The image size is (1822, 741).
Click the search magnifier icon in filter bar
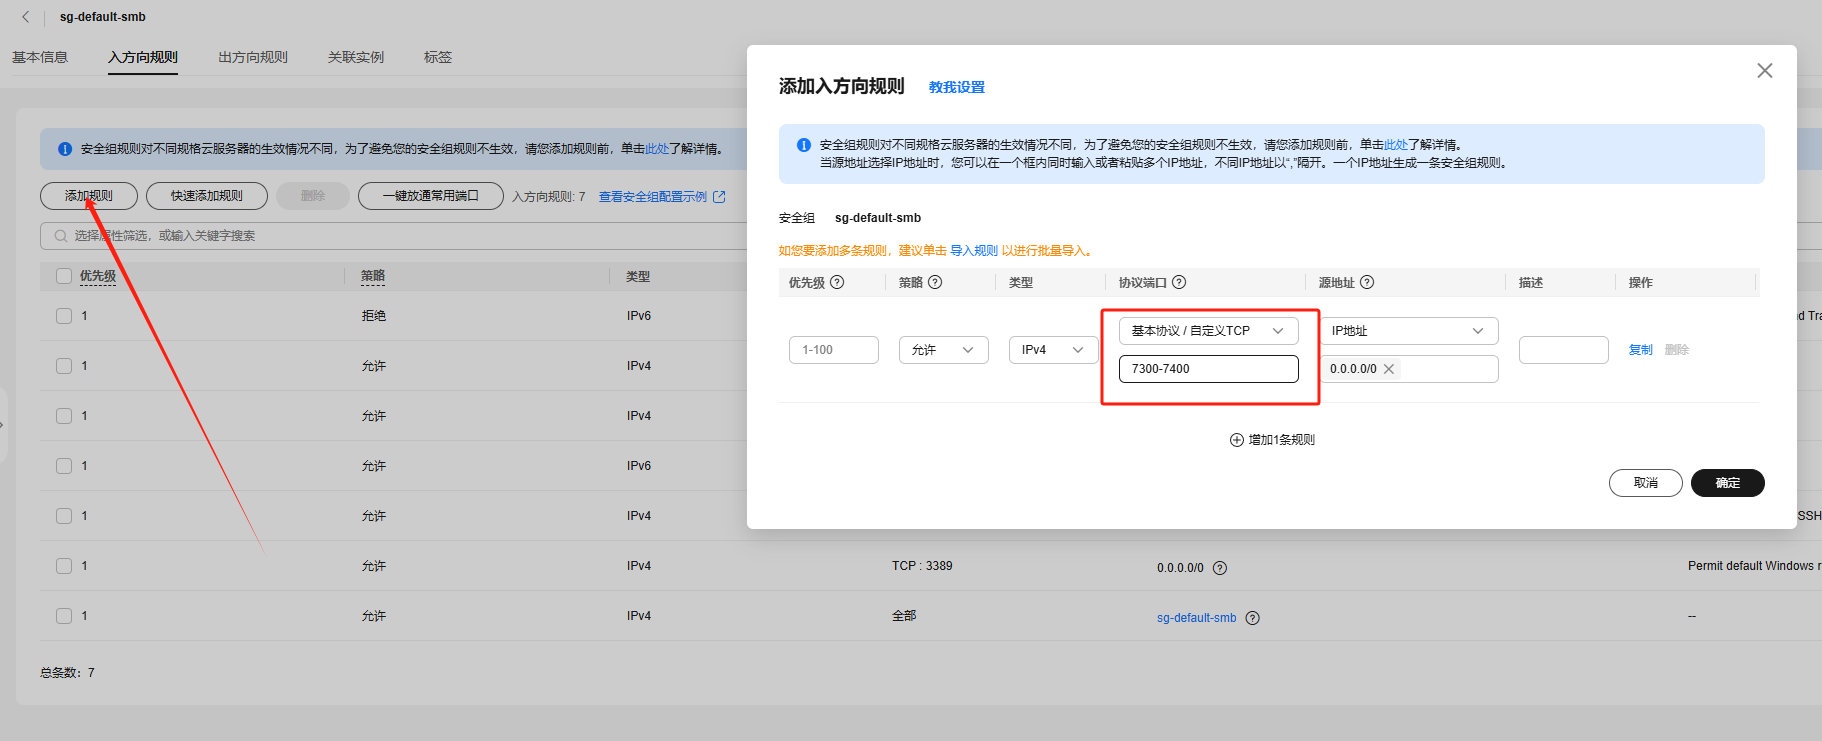[61, 236]
